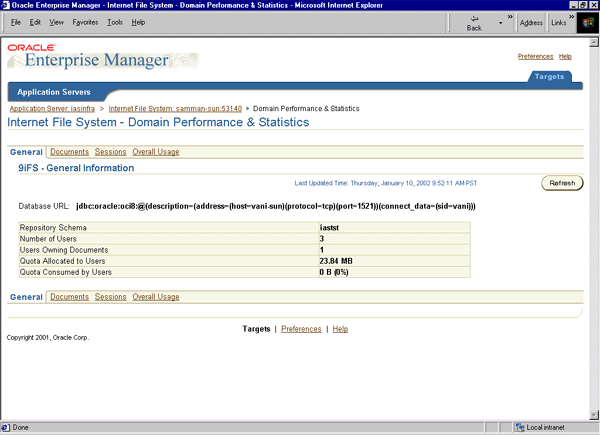Image resolution: width=600 pixels, height=435 pixels.
Task: Open Preferences link at top right
Action: [535, 57]
